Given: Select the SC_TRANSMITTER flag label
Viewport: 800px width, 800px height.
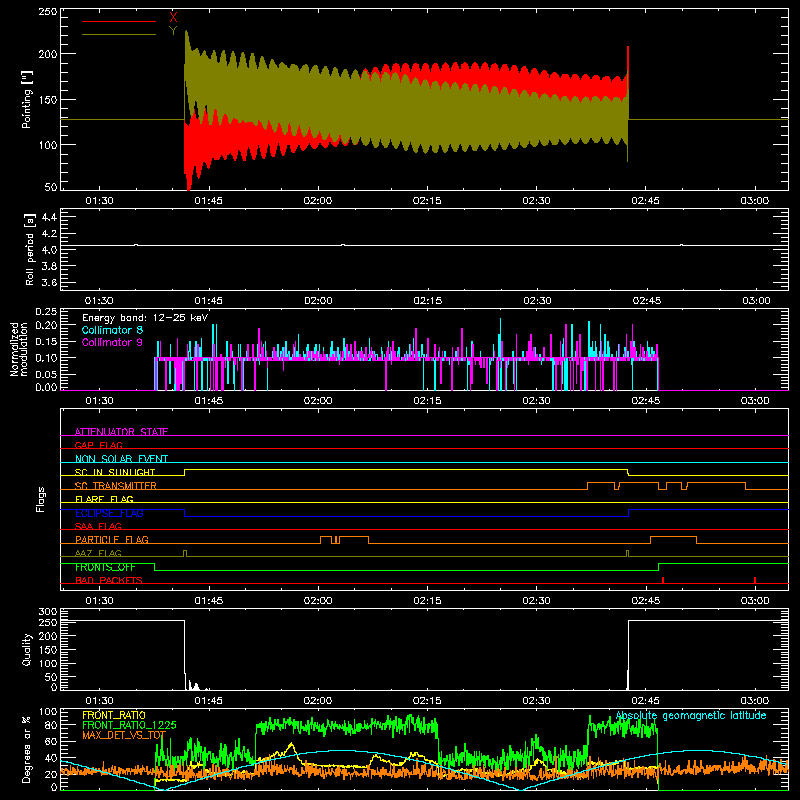Looking at the screenshot, I should (115, 486).
